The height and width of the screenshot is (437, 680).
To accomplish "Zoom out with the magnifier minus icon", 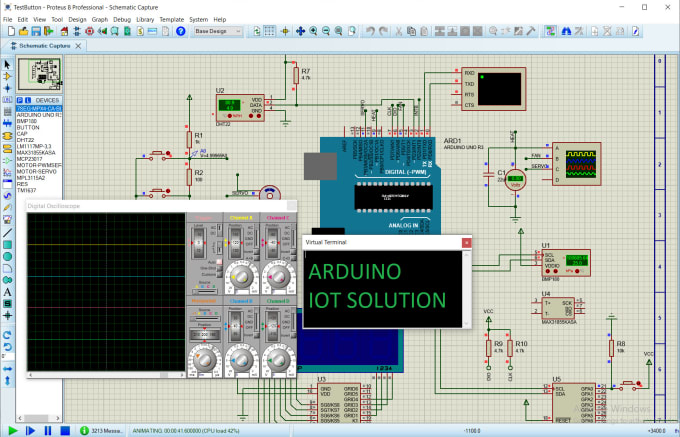I will tap(326, 31).
